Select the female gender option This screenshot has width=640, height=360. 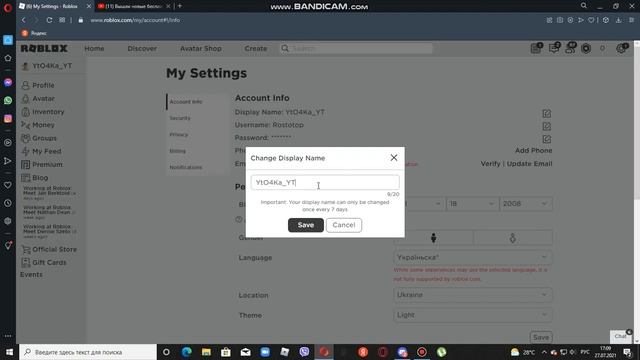pos(513,238)
